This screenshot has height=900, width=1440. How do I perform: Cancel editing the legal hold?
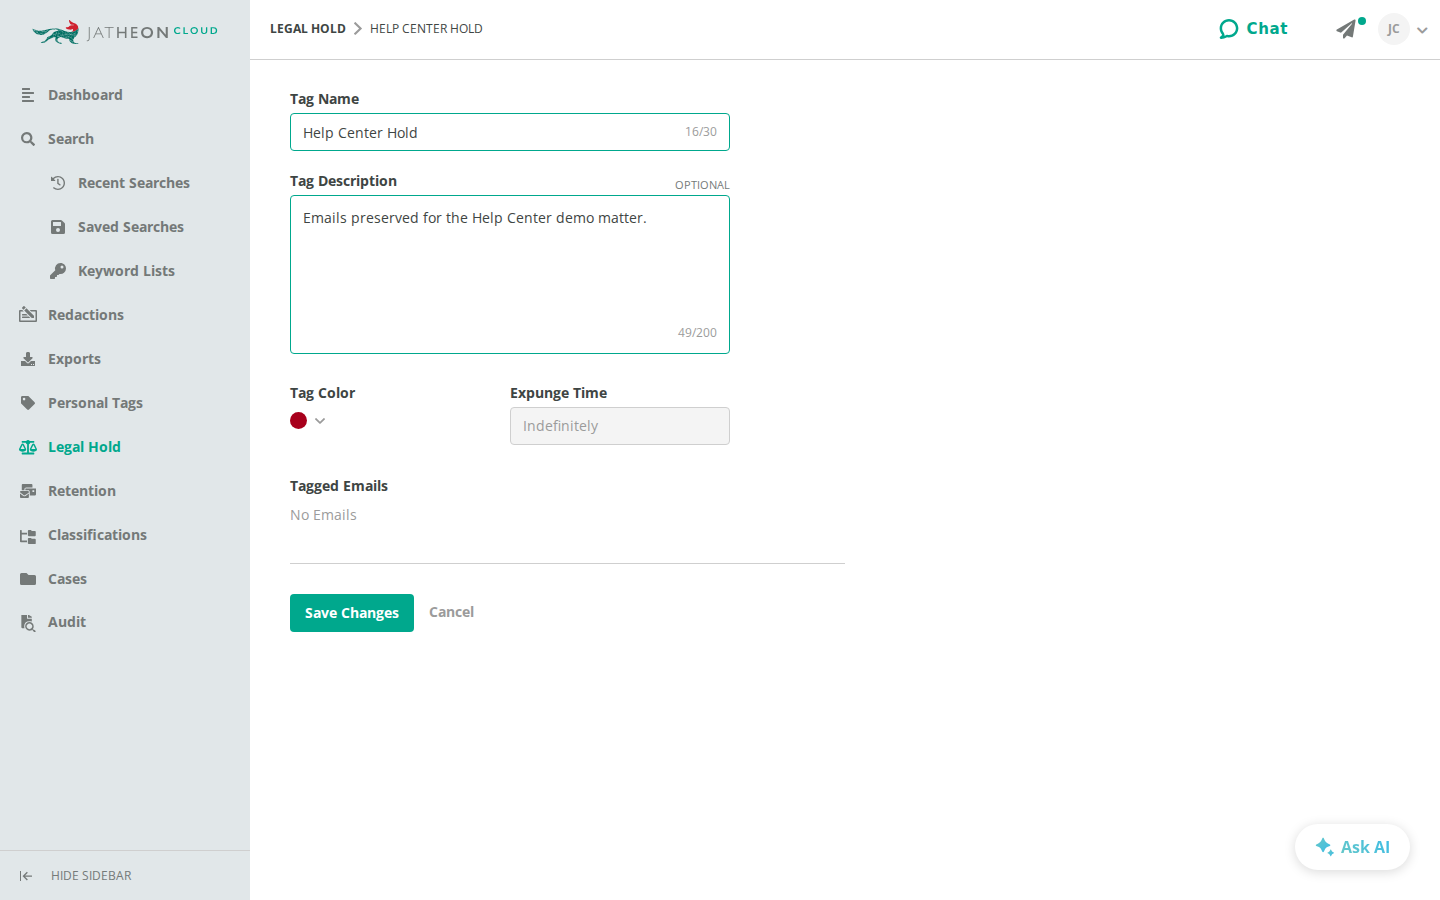point(451,612)
